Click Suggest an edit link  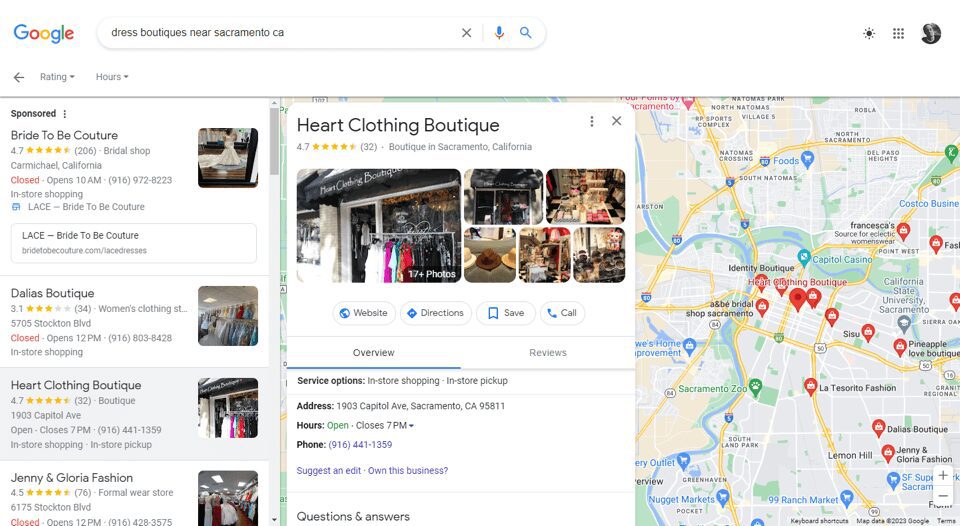pos(329,471)
